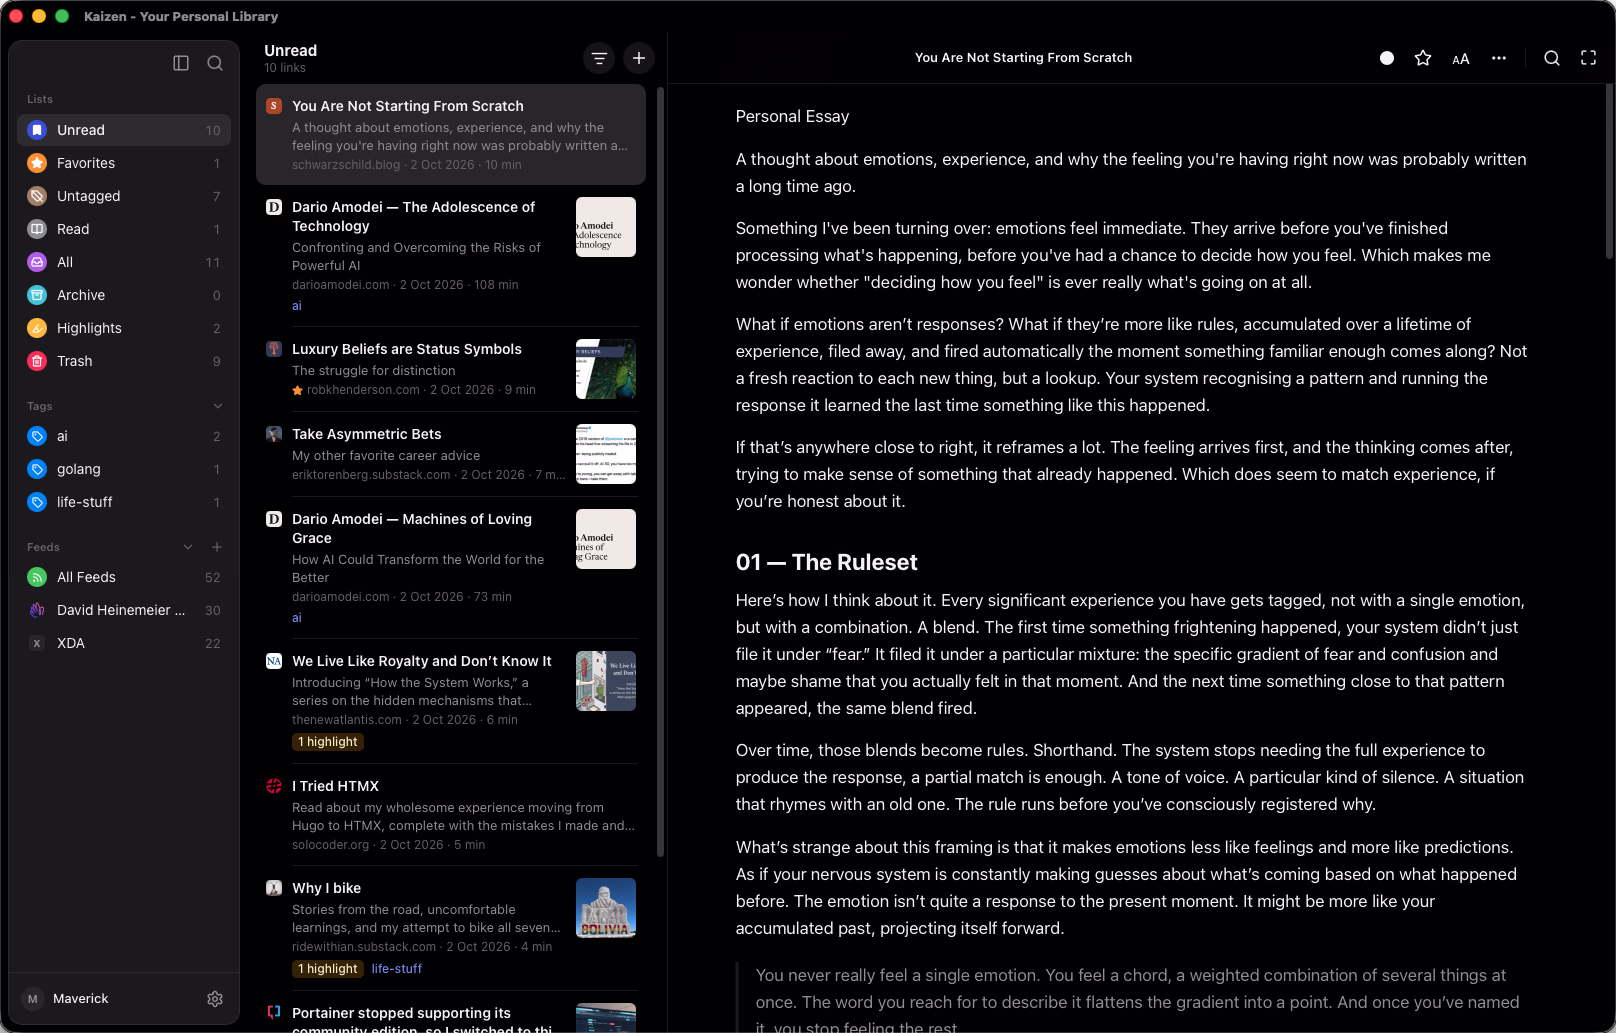Toggle the sidebar panel icon
The image size is (1616, 1033).
coord(181,63)
